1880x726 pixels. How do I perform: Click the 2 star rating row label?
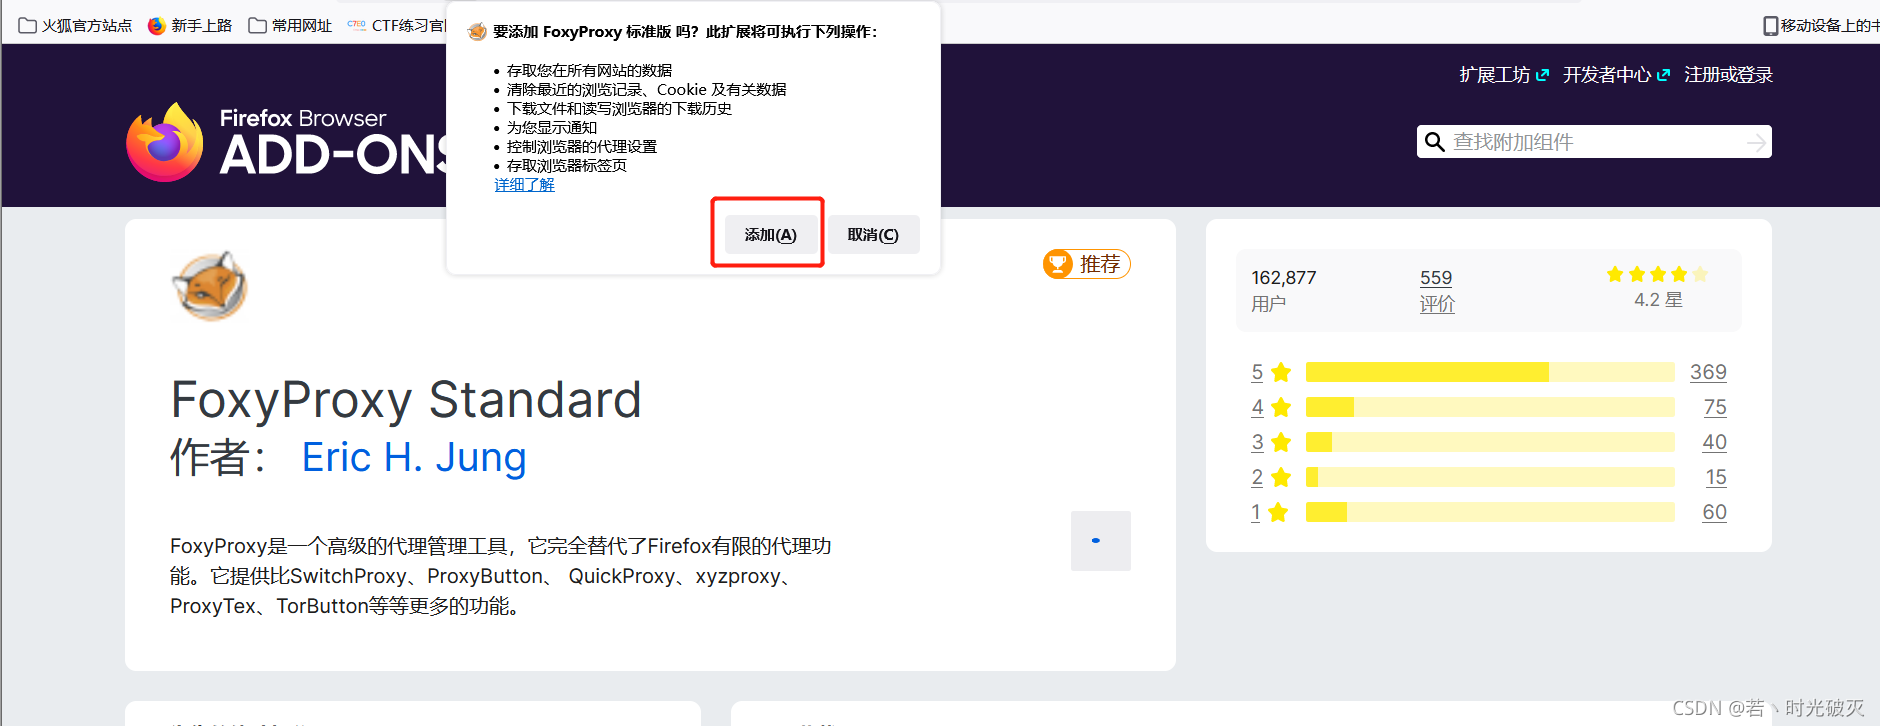pos(1271,477)
